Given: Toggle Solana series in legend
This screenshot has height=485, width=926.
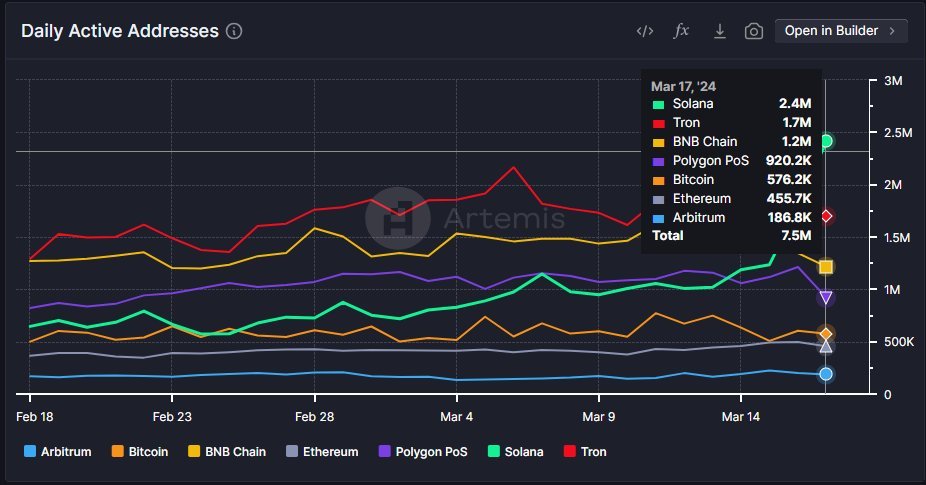Looking at the screenshot, I should [515, 451].
